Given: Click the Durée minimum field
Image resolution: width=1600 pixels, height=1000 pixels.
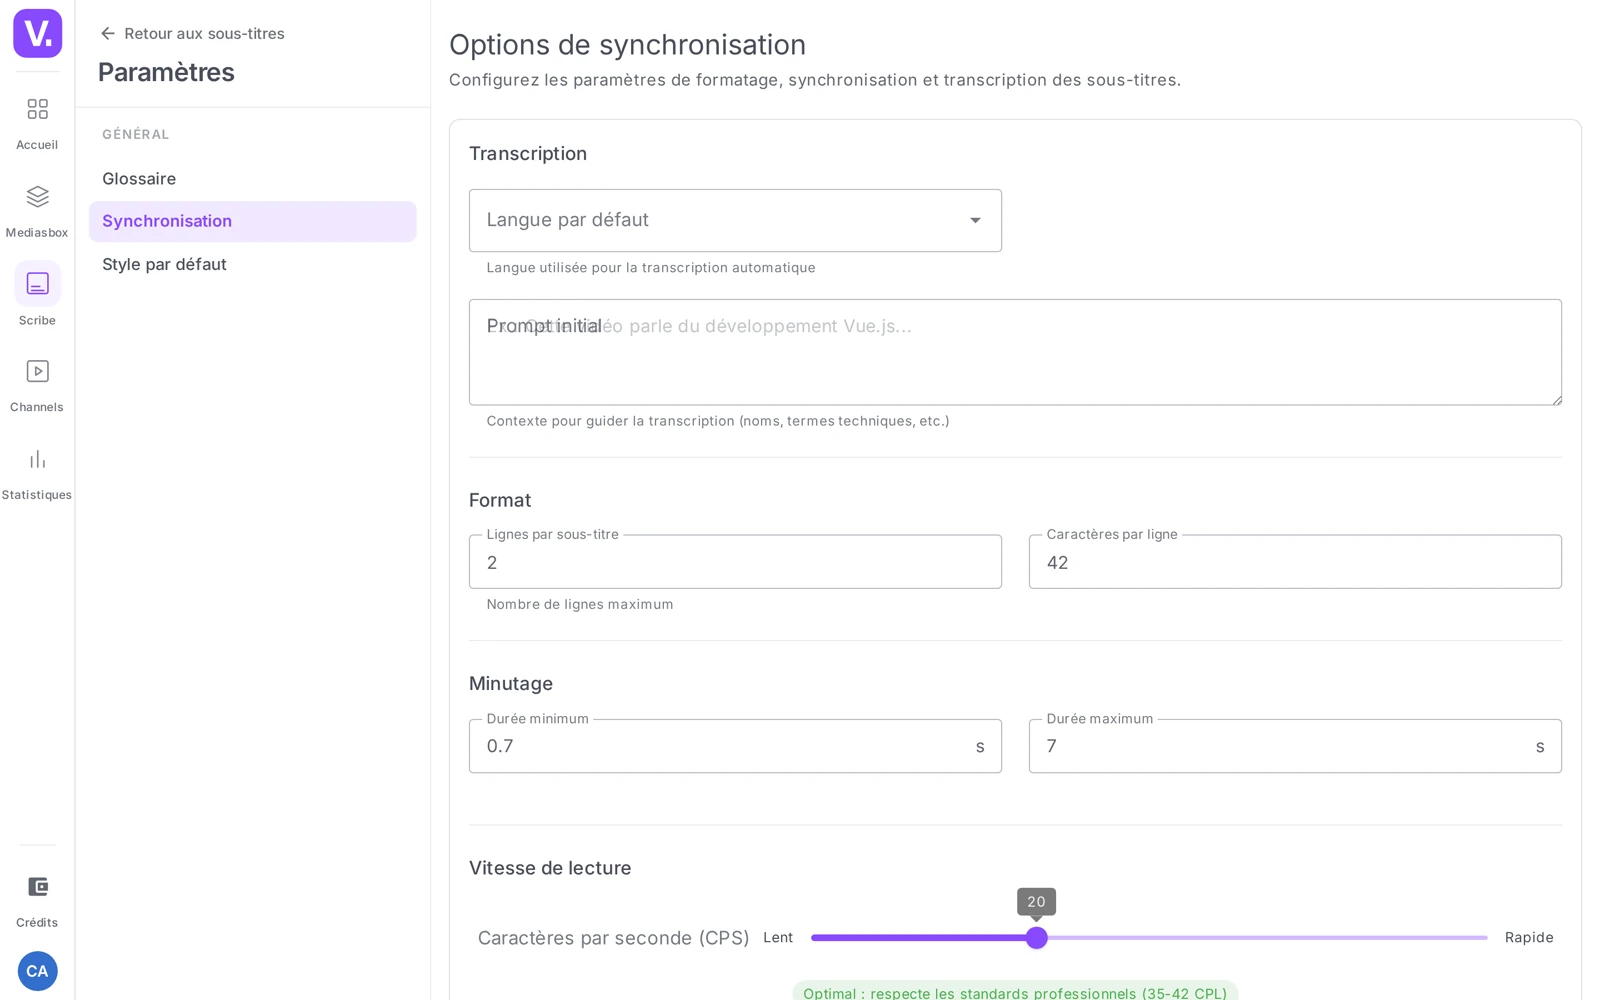Looking at the screenshot, I should [735, 746].
